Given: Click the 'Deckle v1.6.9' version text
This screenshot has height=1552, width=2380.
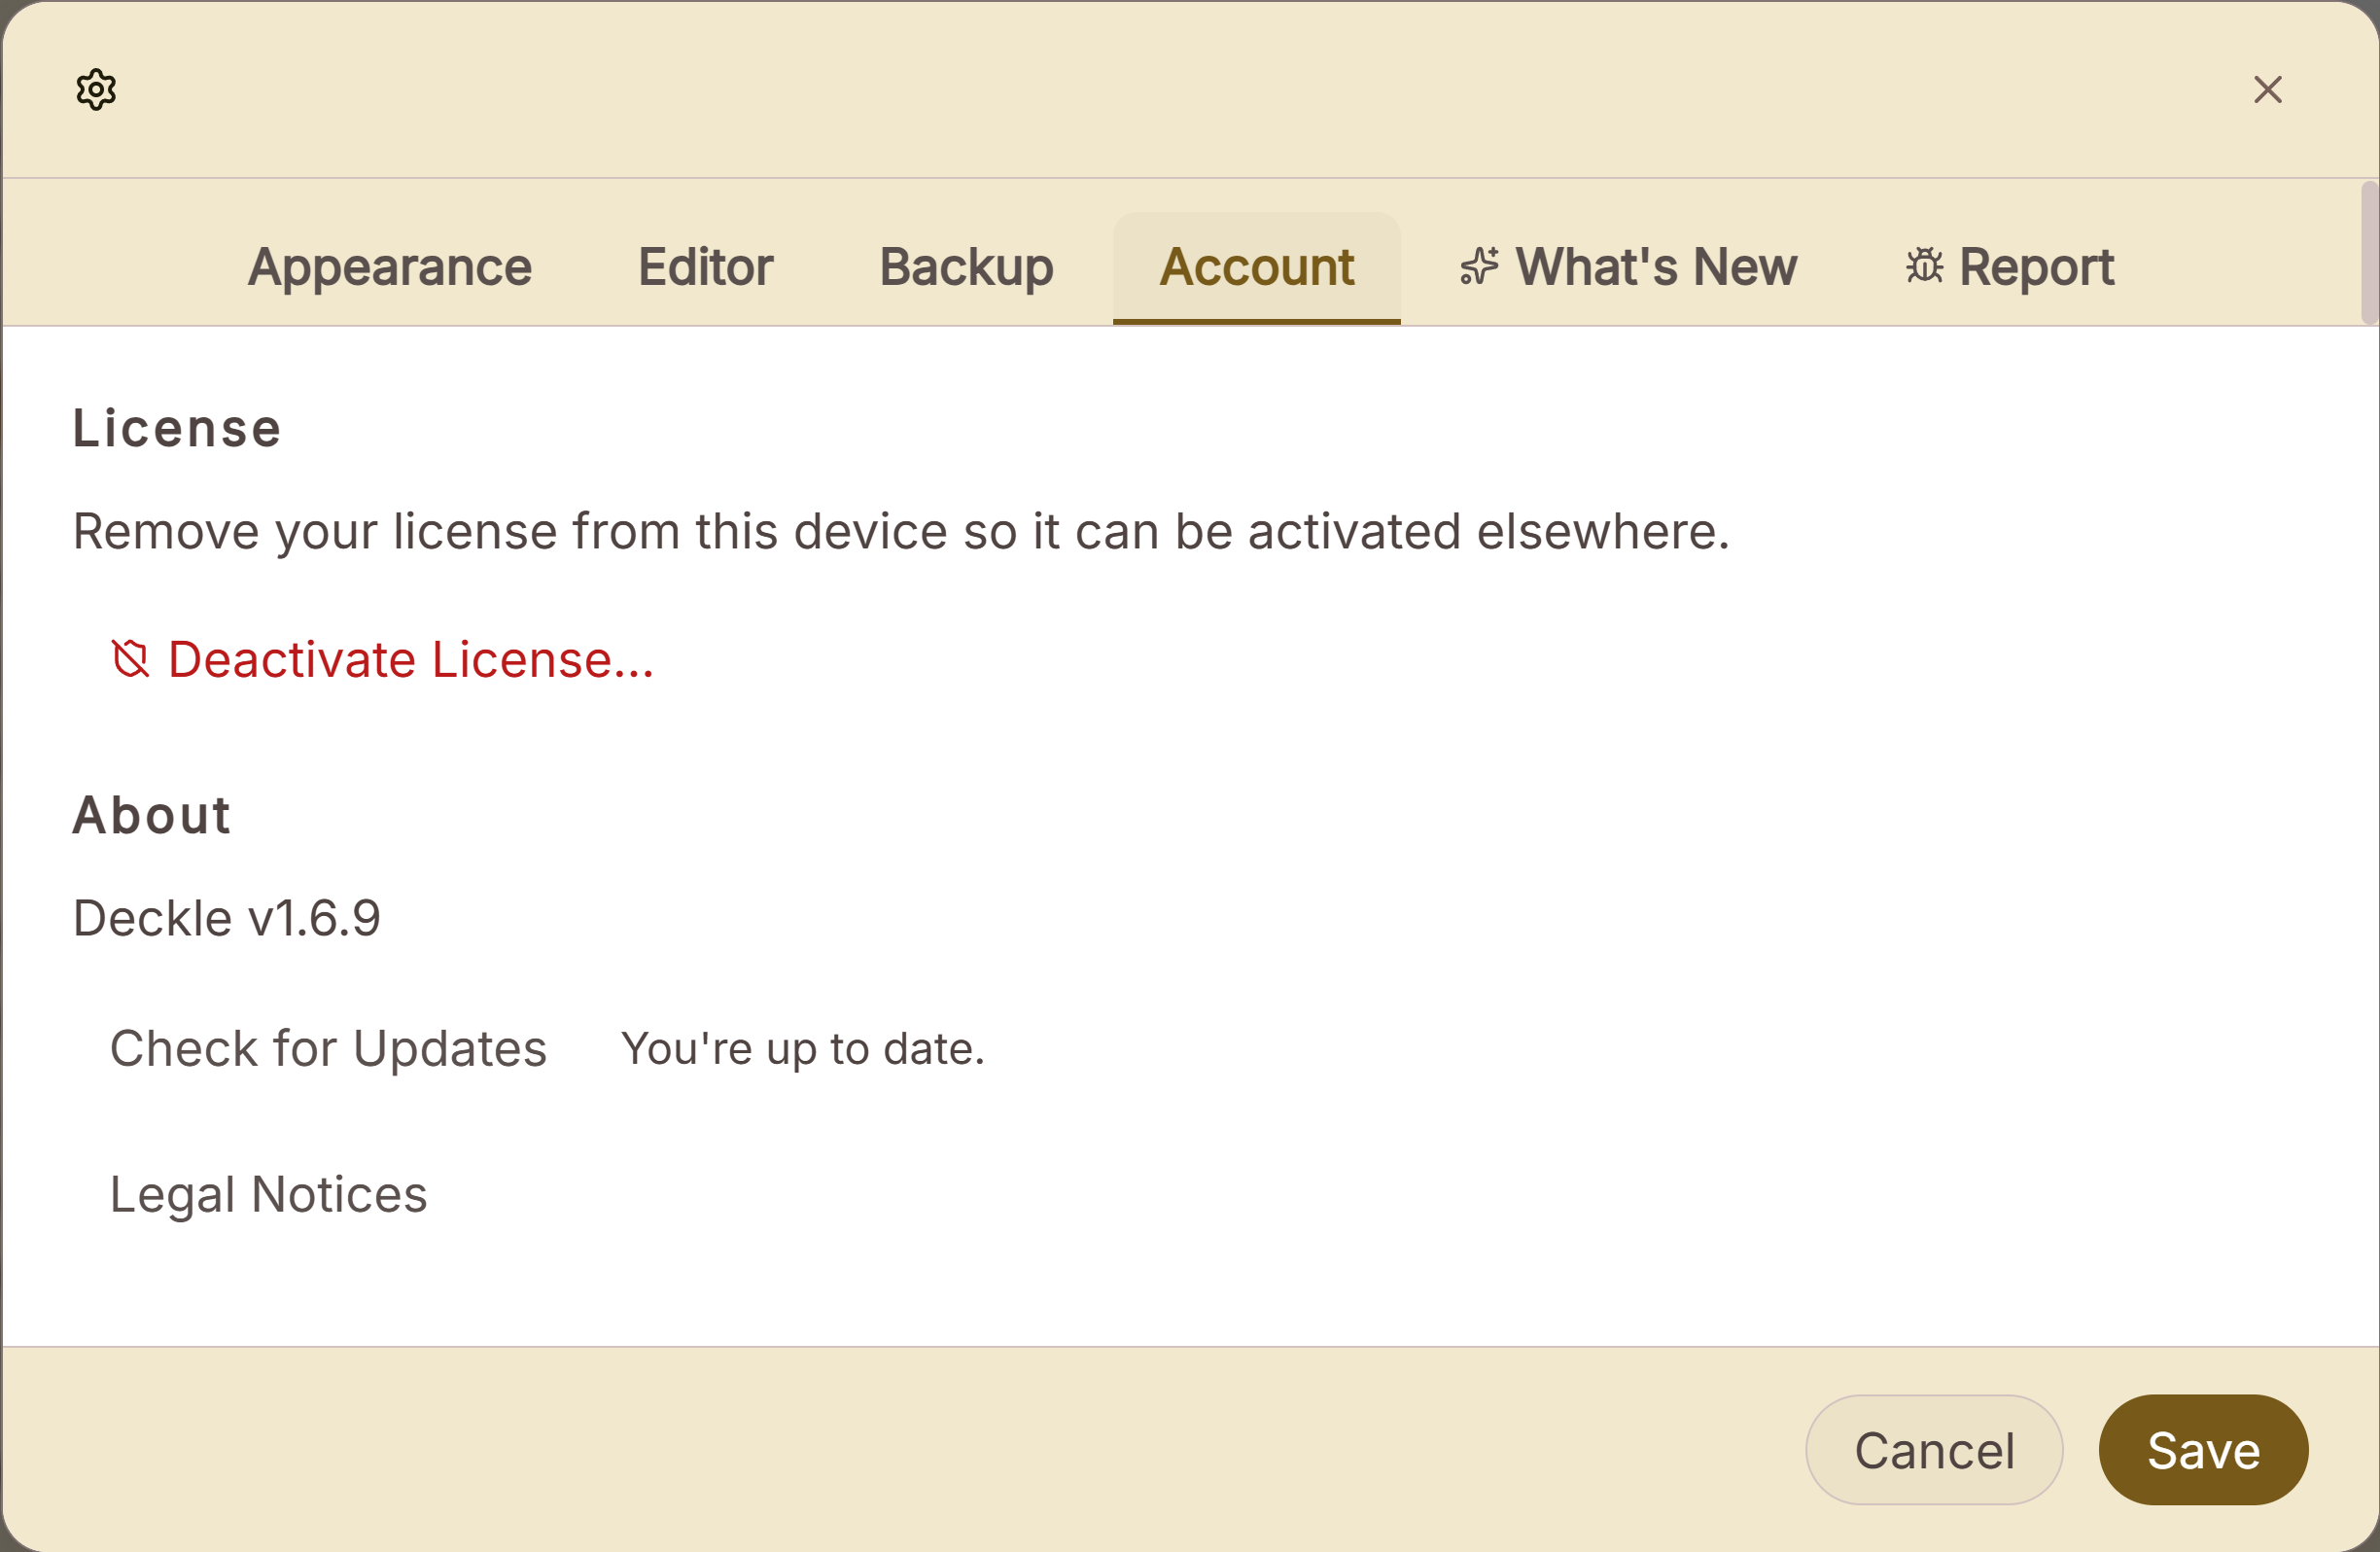Looking at the screenshot, I should click(227, 918).
